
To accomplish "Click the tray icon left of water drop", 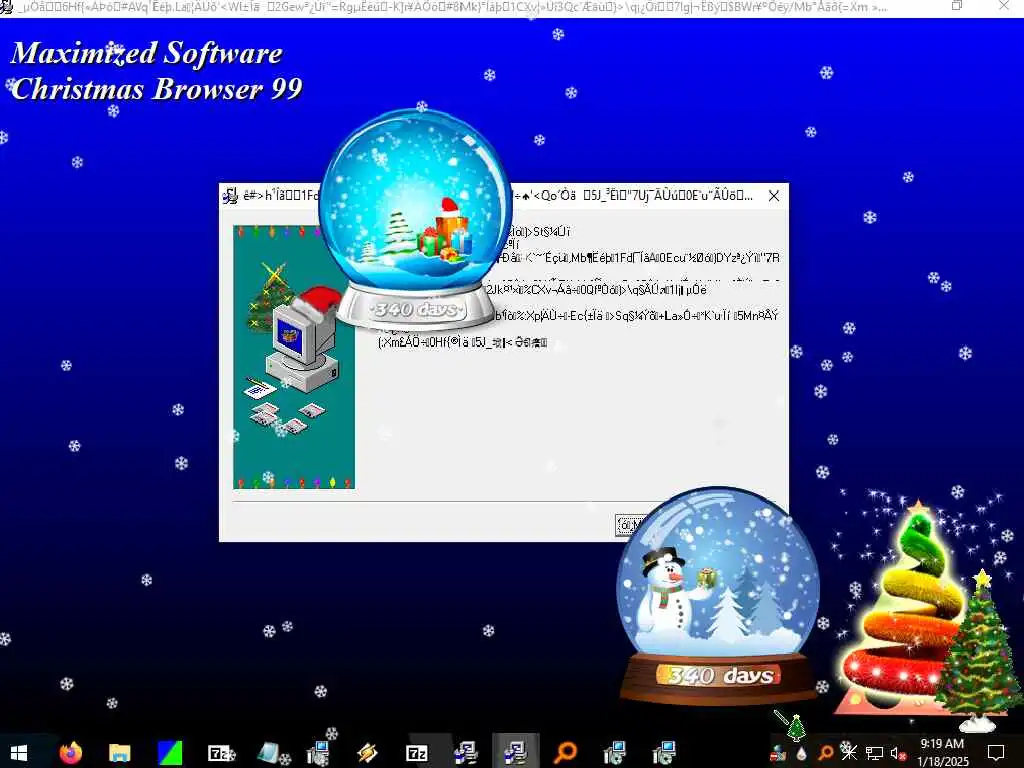I will tap(778, 753).
